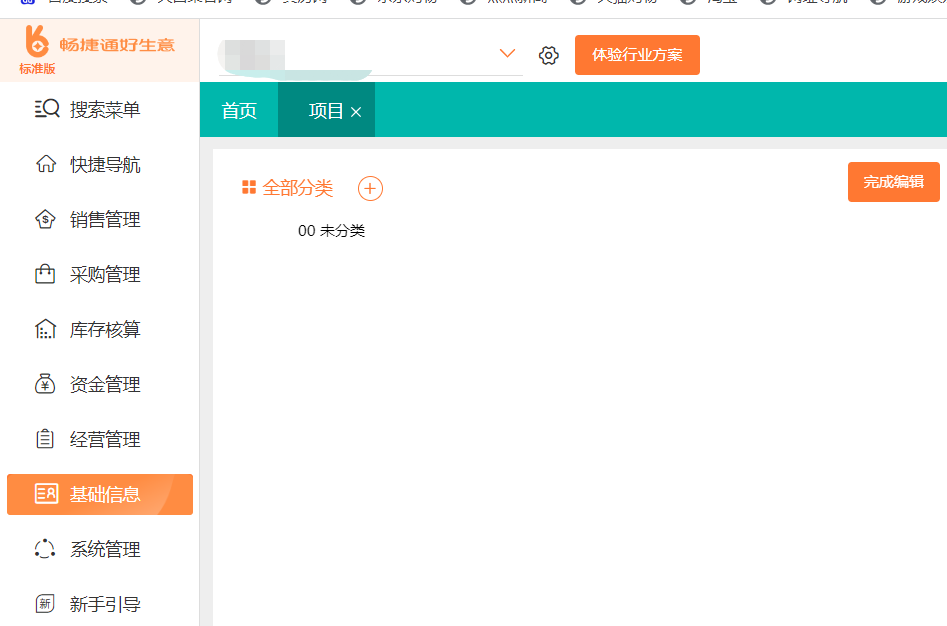
Task: Add a category with the plus icon
Action: 370,188
